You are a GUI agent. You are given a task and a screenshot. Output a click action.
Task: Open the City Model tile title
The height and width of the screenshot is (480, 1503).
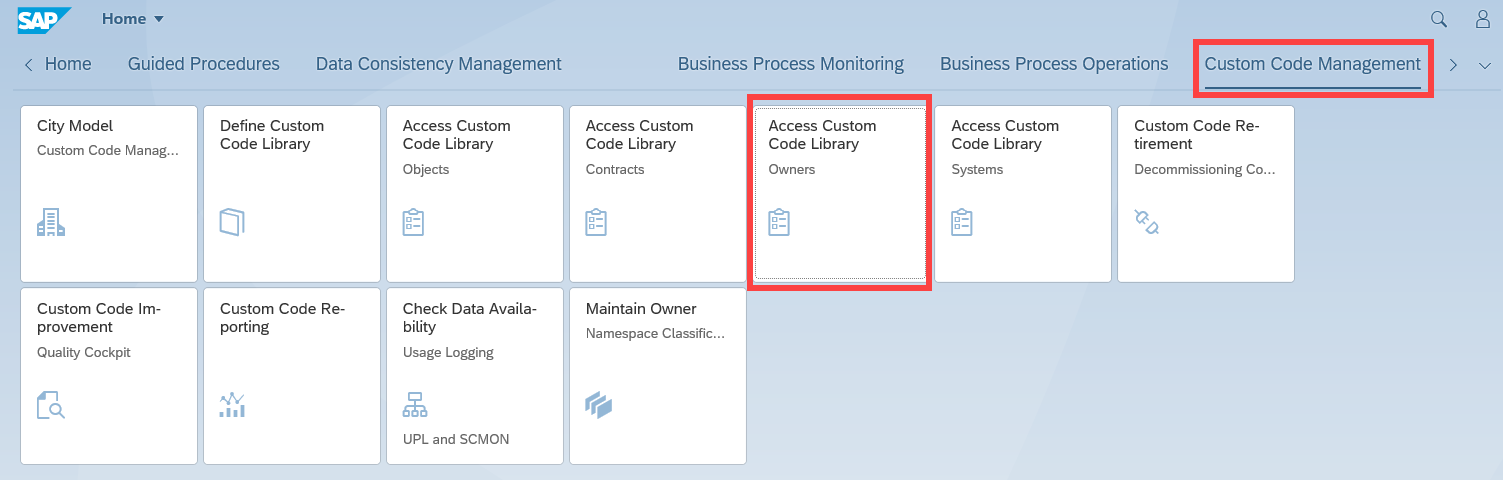tap(75, 126)
